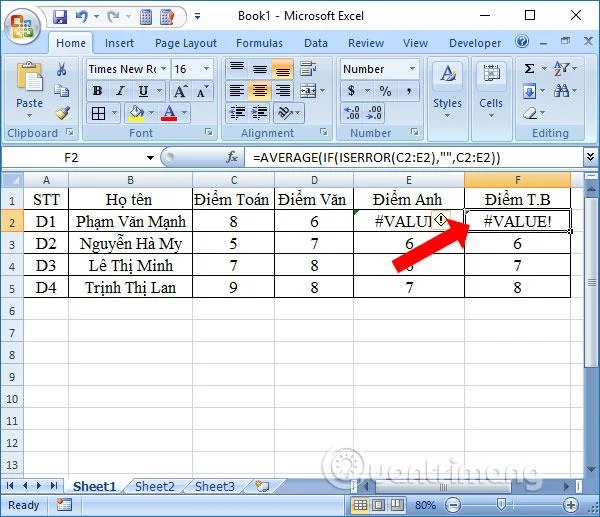Image resolution: width=600 pixels, height=517 pixels.
Task: Zoom out with the minus button
Action: click(x=453, y=505)
